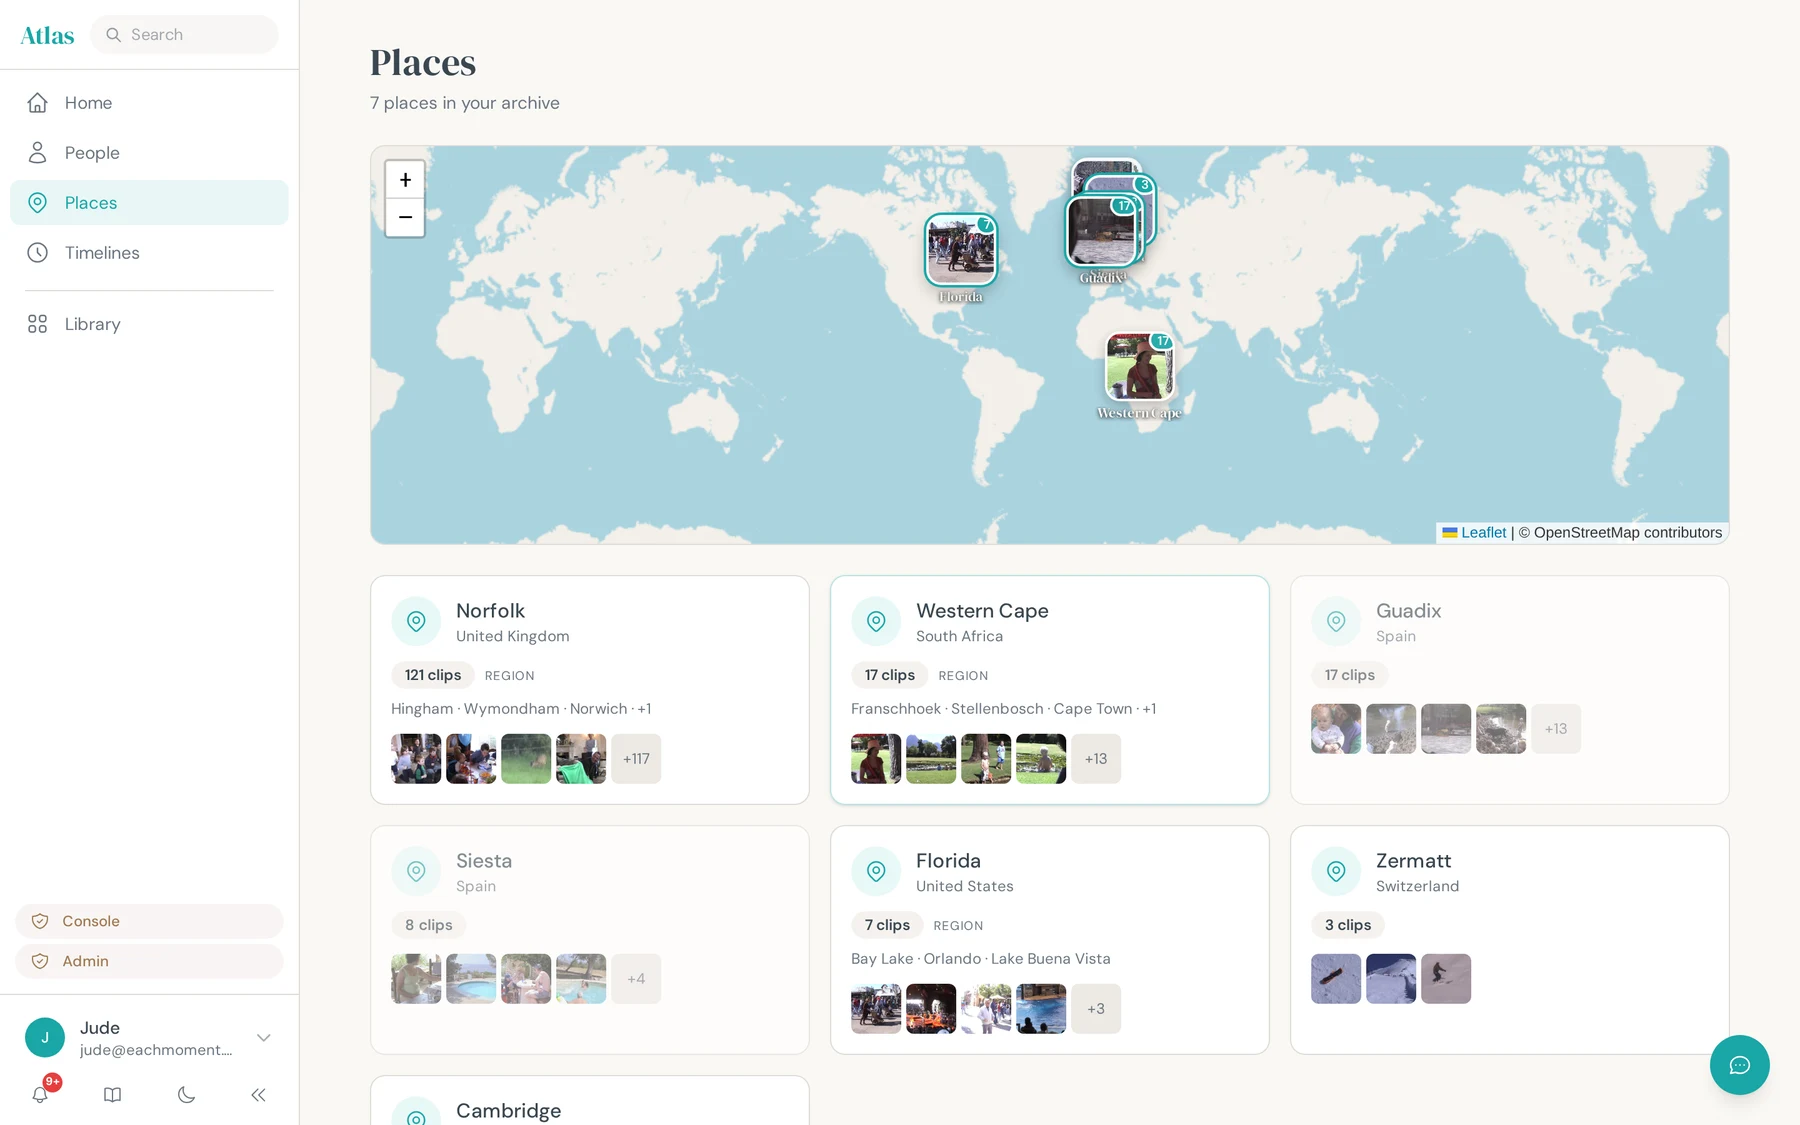Image resolution: width=1800 pixels, height=1125 pixels.
Task: Go to Home in sidebar
Action: (149, 103)
